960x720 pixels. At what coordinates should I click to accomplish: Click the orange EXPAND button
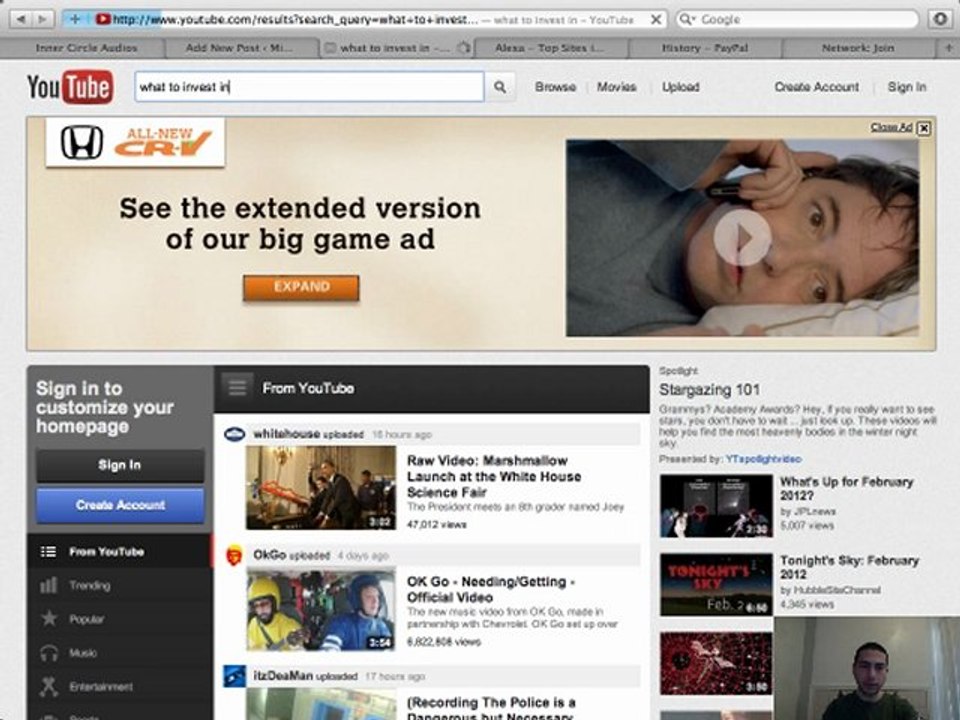coord(301,287)
